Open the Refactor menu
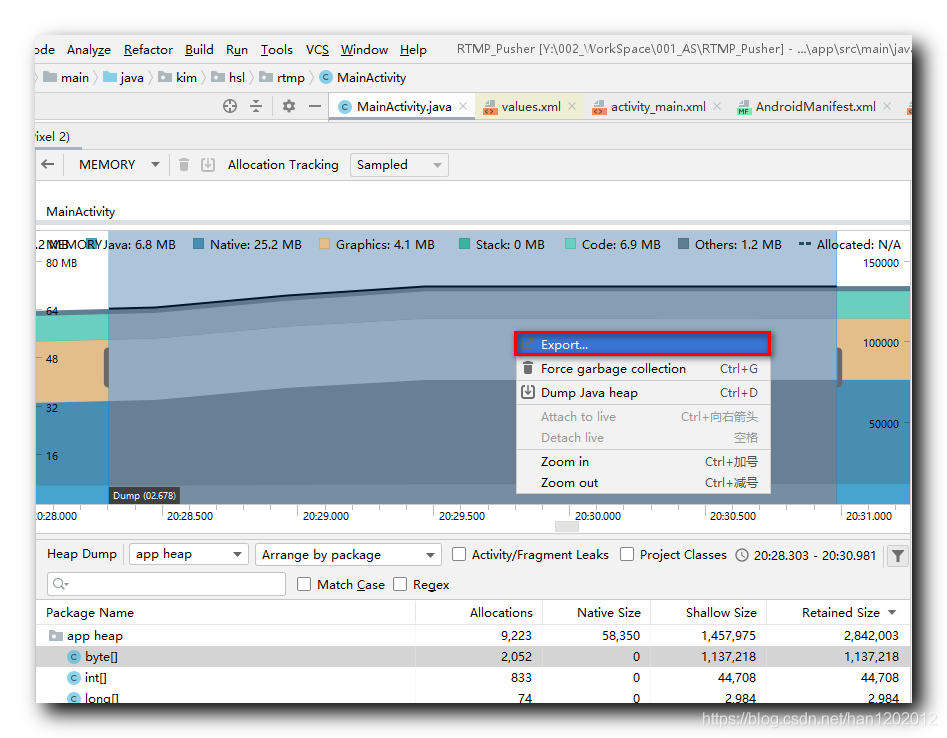Viewport: 947px width, 738px height. [x=148, y=50]
